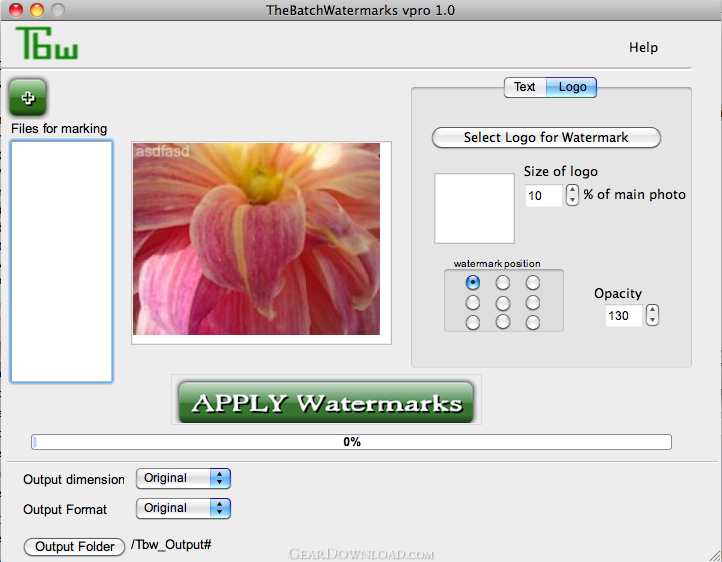Select top-left watermark position
This screenshot has width=722, height=562.
[472, 282]
